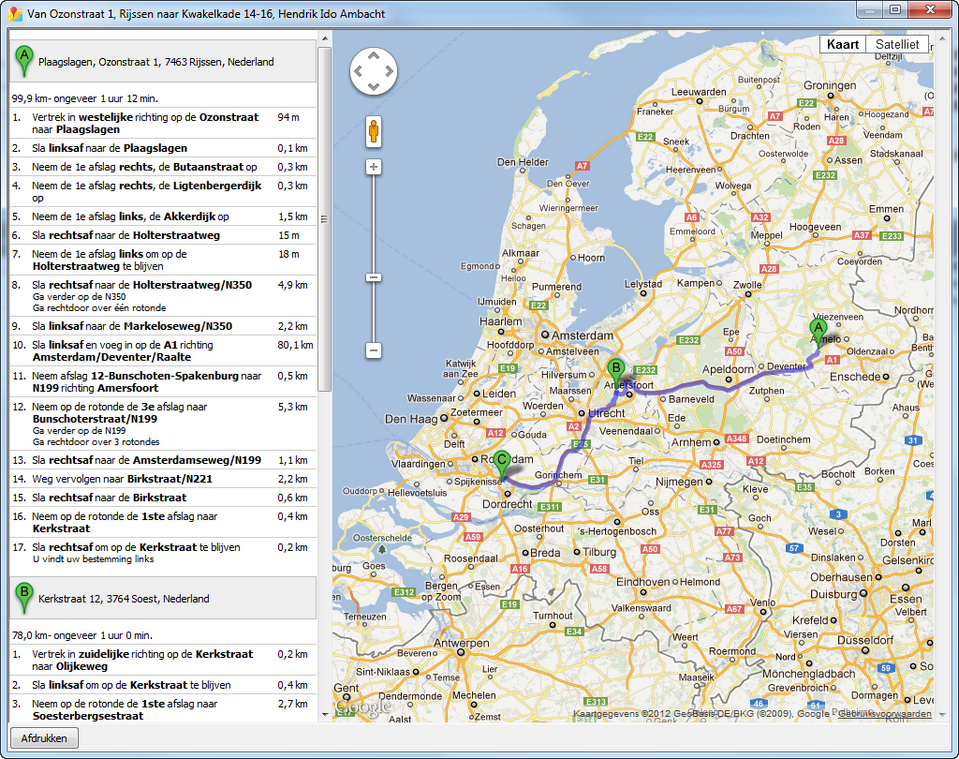Click the 78,0 km route summary line

tap(83, 635)
